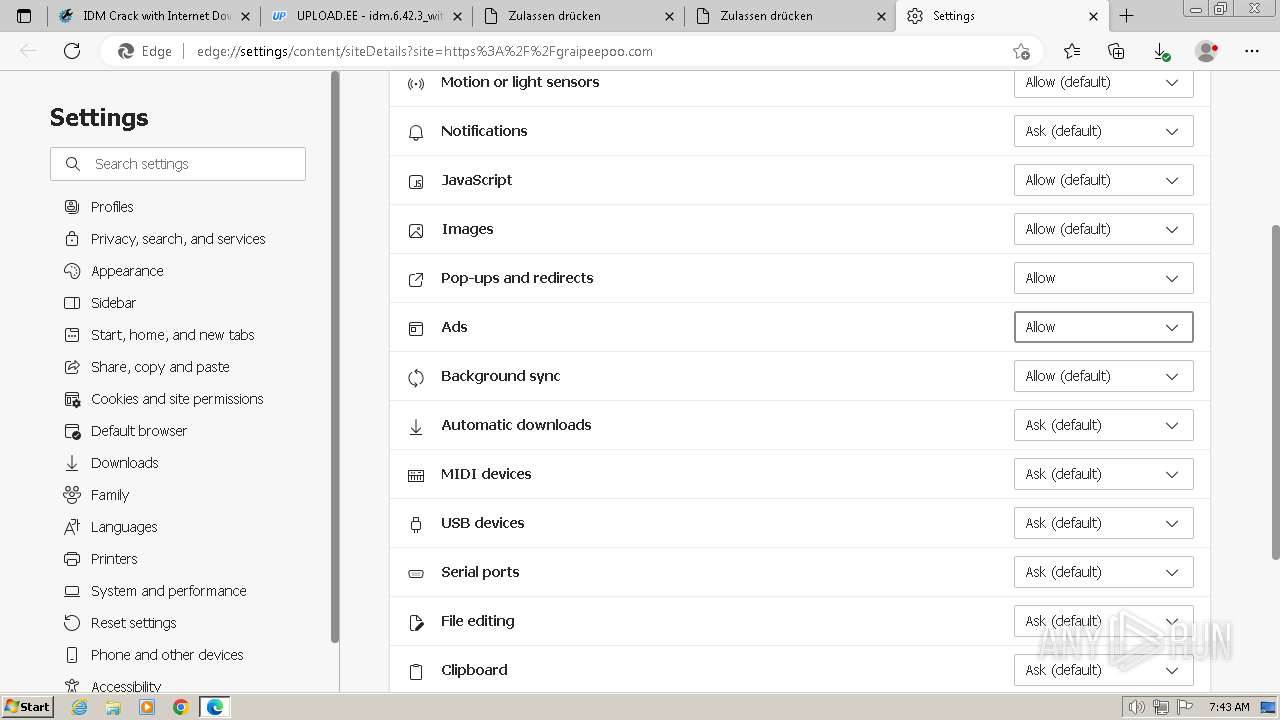This screenshot has height=720, width=1280.
Task: Click the Search settings field
Action: [178, 164]
